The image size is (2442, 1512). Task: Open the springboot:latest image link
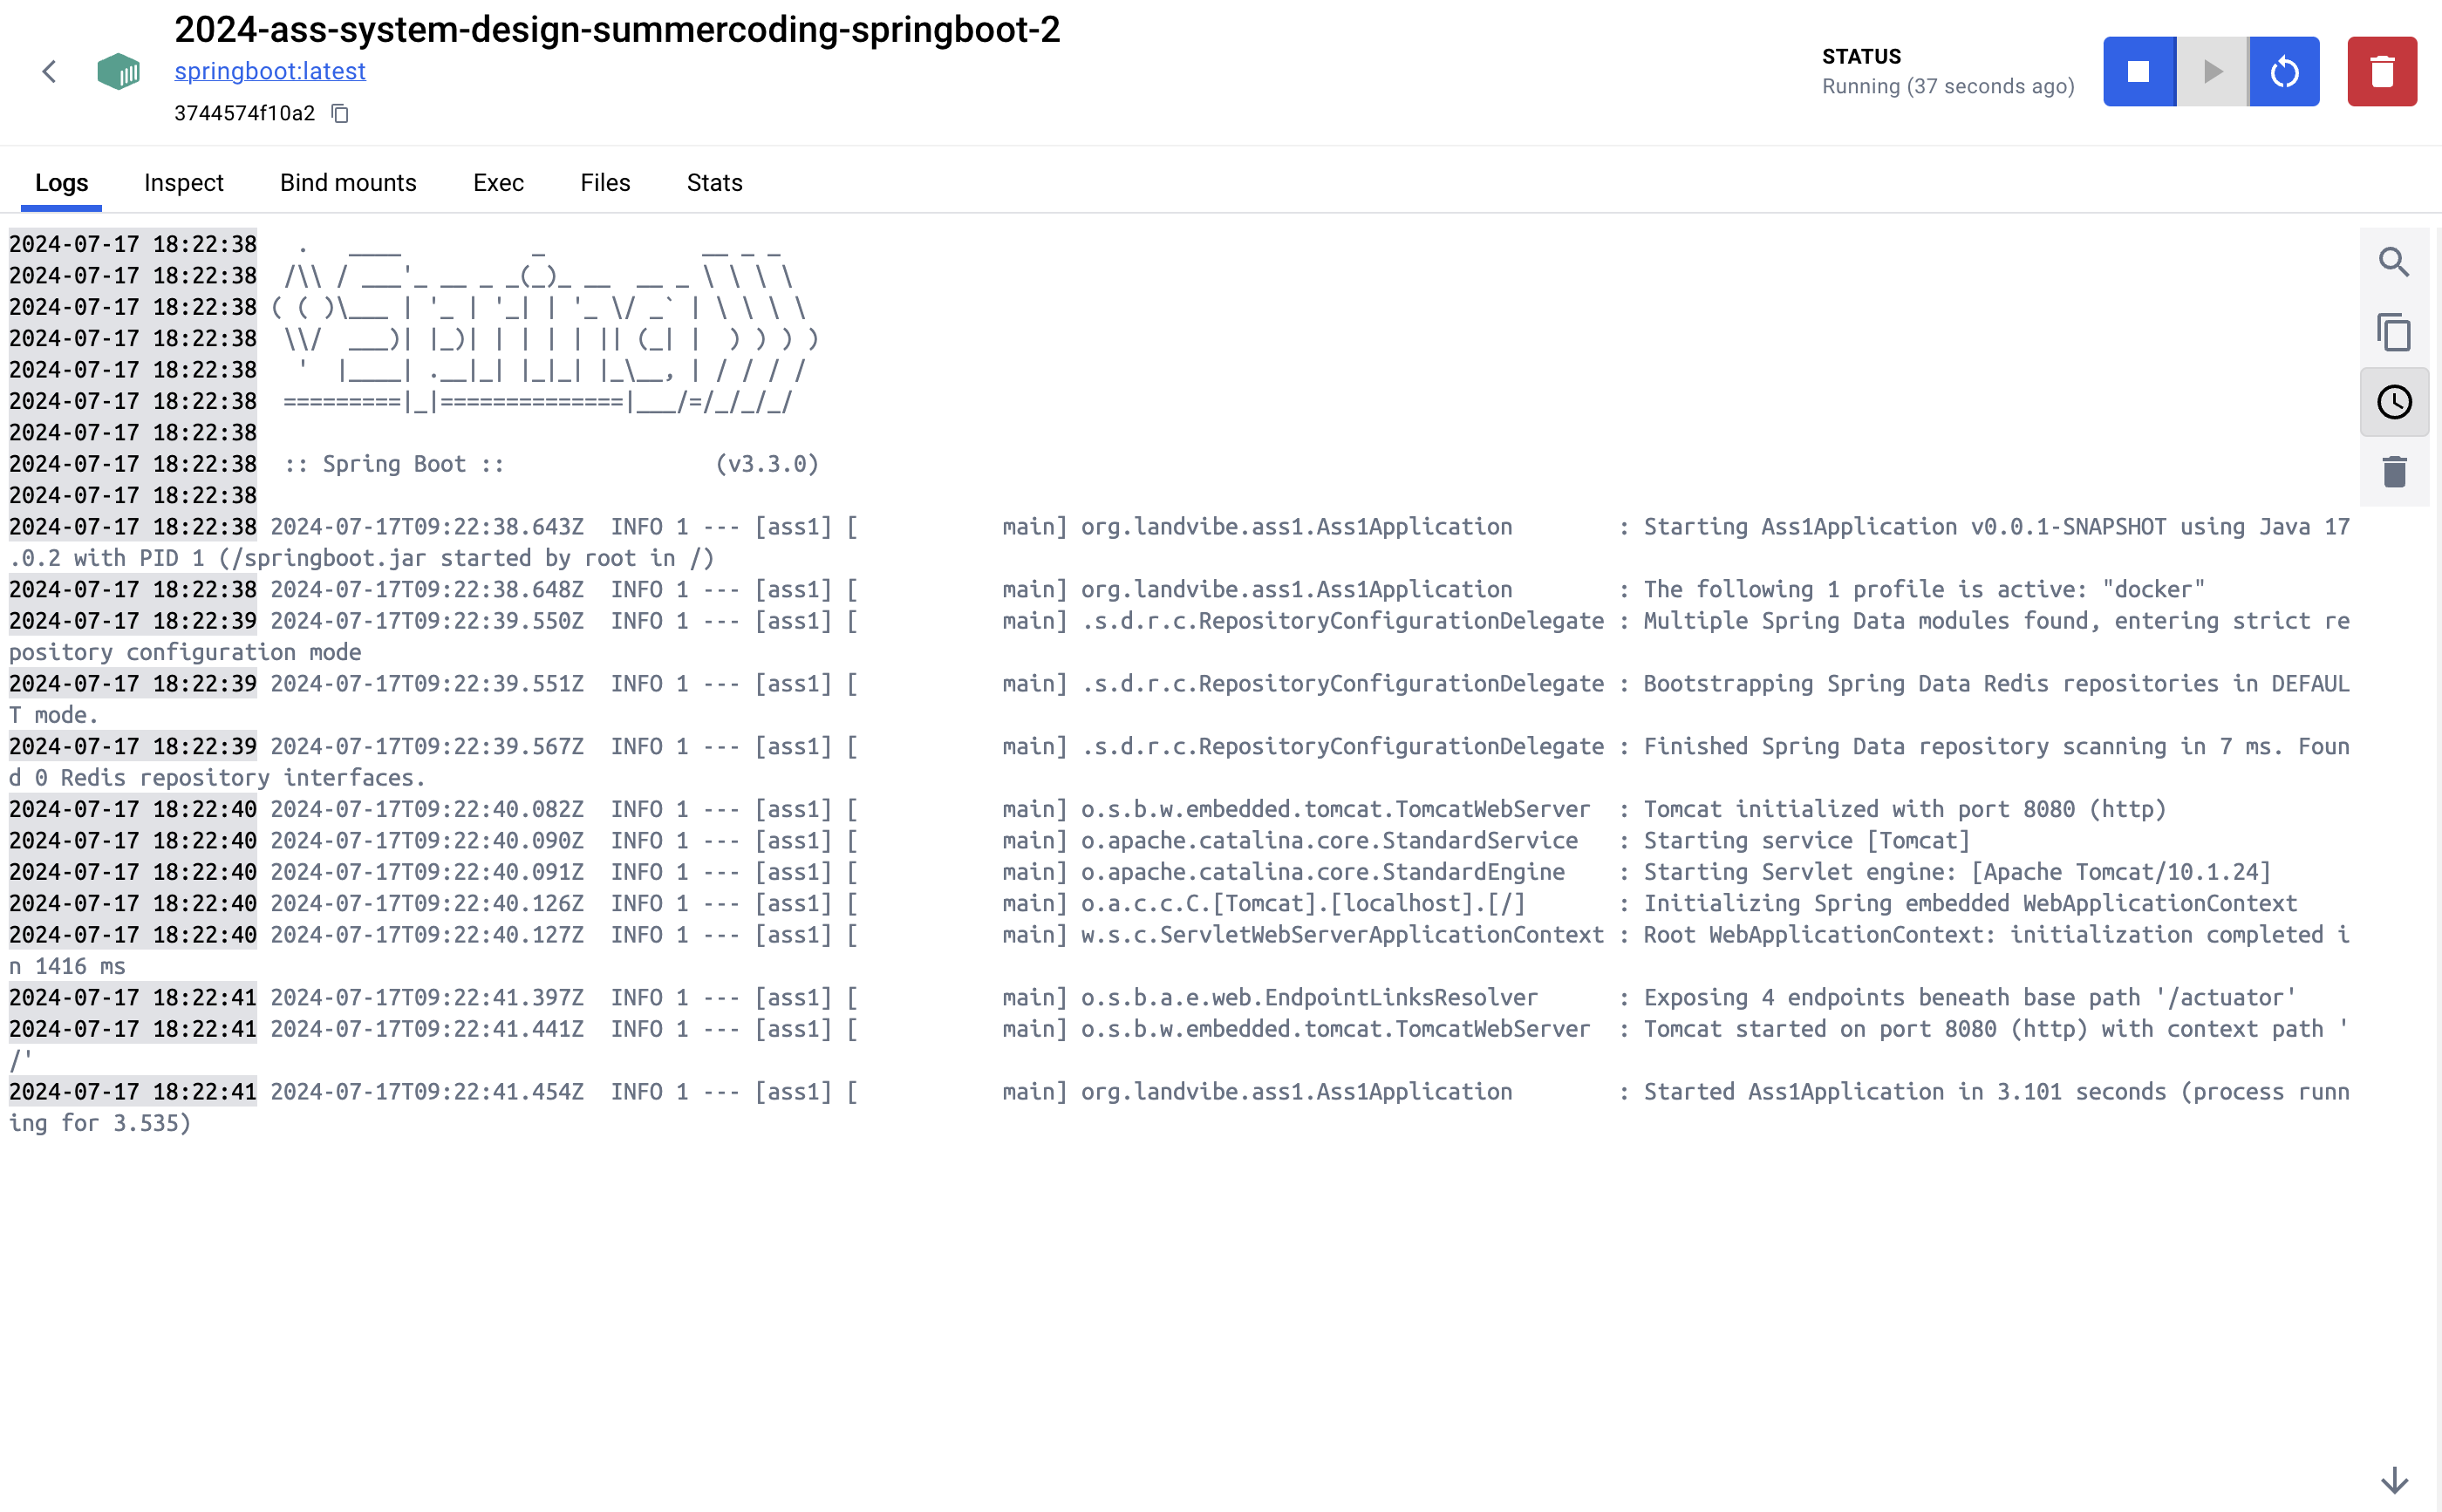270,71
